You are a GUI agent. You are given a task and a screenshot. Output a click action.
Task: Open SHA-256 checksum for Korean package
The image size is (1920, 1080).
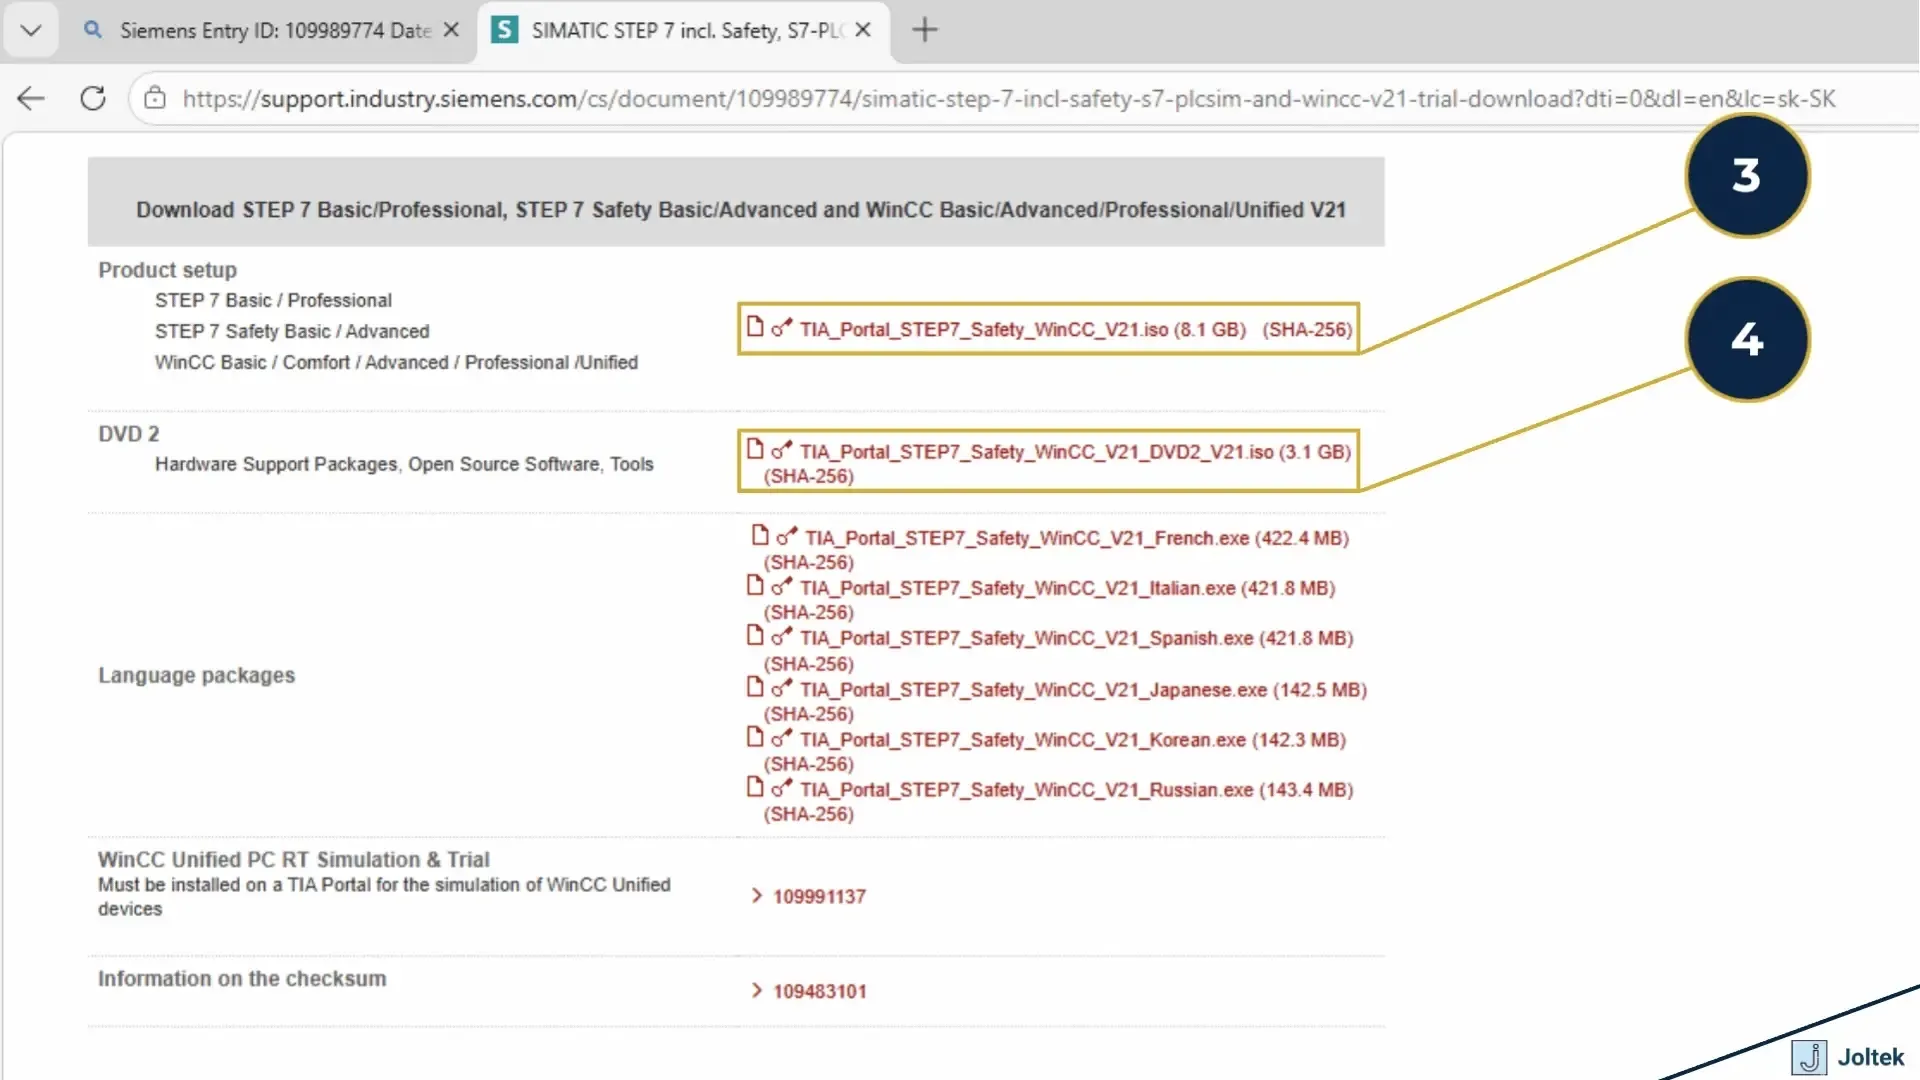click(x=808, y=764)
